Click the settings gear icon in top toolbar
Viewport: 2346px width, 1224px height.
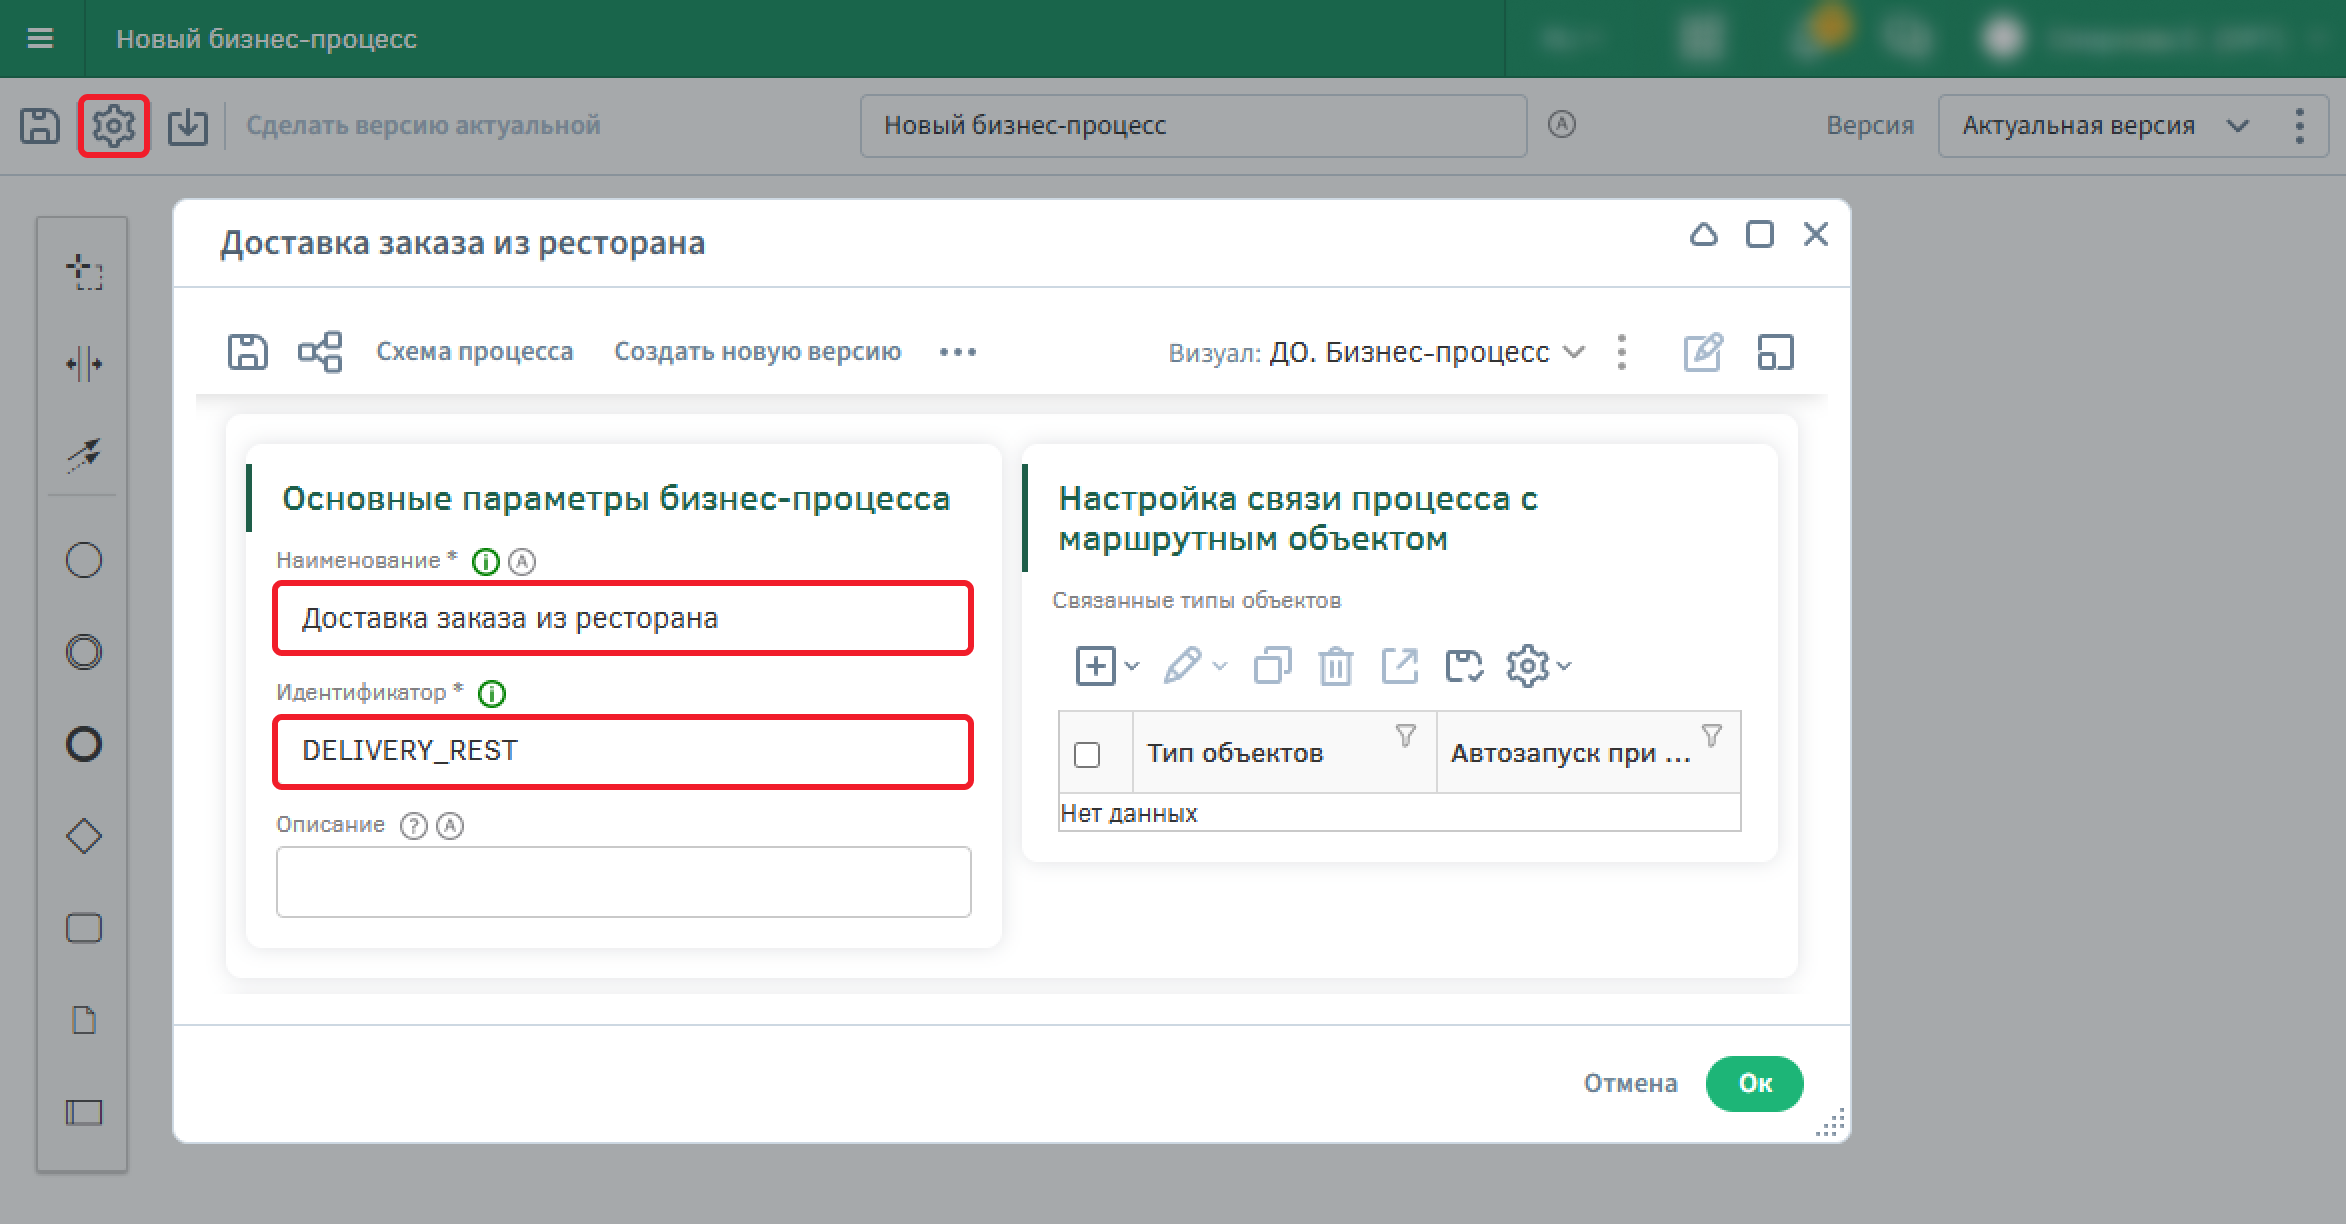point(114,126)
